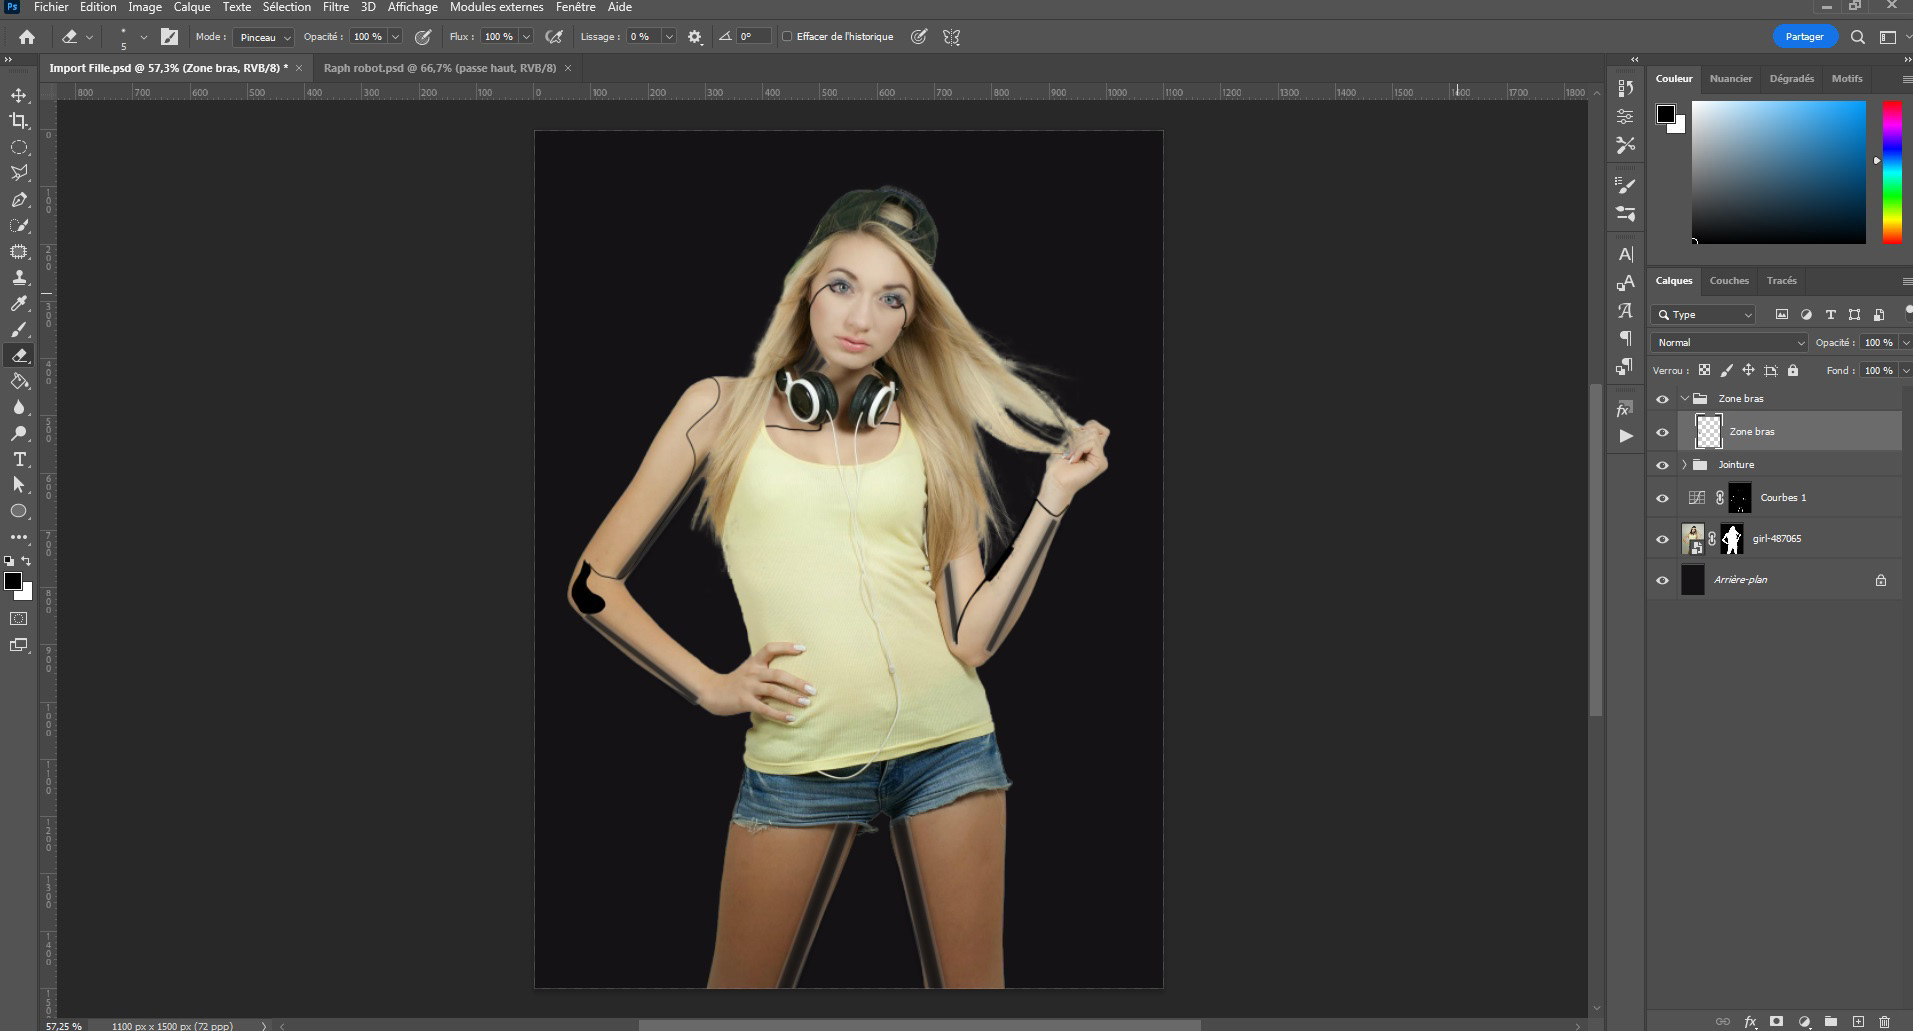Hide the Zone bras group
This screenshot has width=1913, height=1031.
click(1663, 399)
